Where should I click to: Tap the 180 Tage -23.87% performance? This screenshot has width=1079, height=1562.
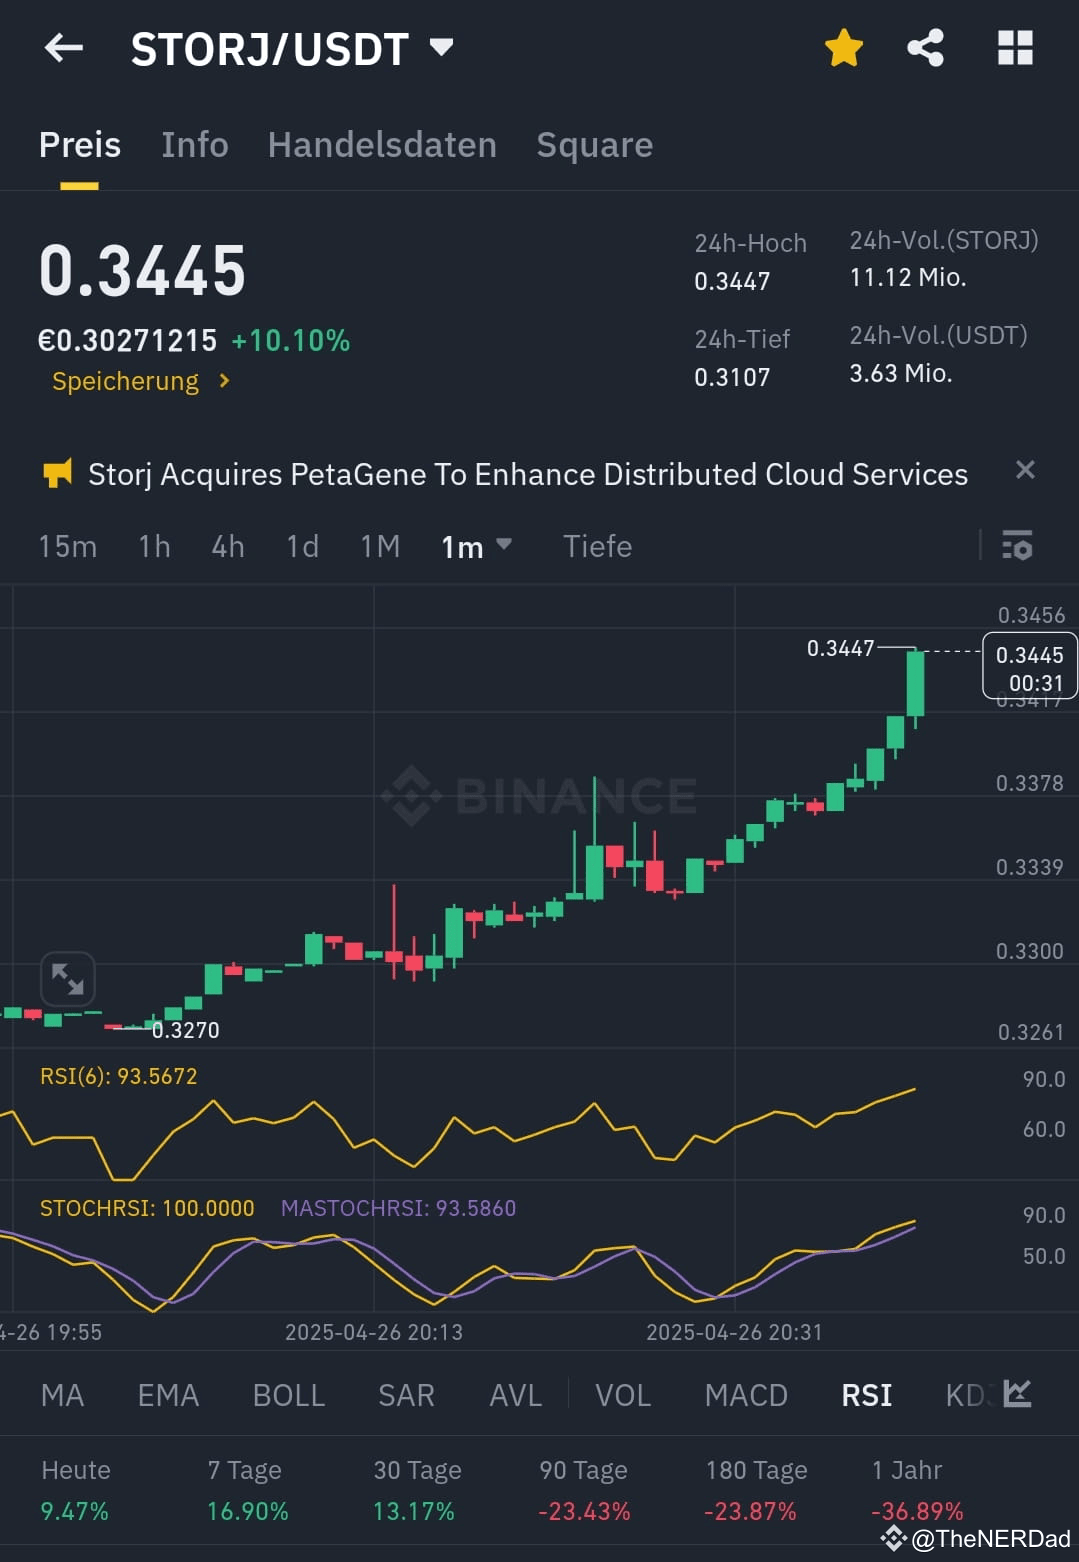[x=755, y=1490]
